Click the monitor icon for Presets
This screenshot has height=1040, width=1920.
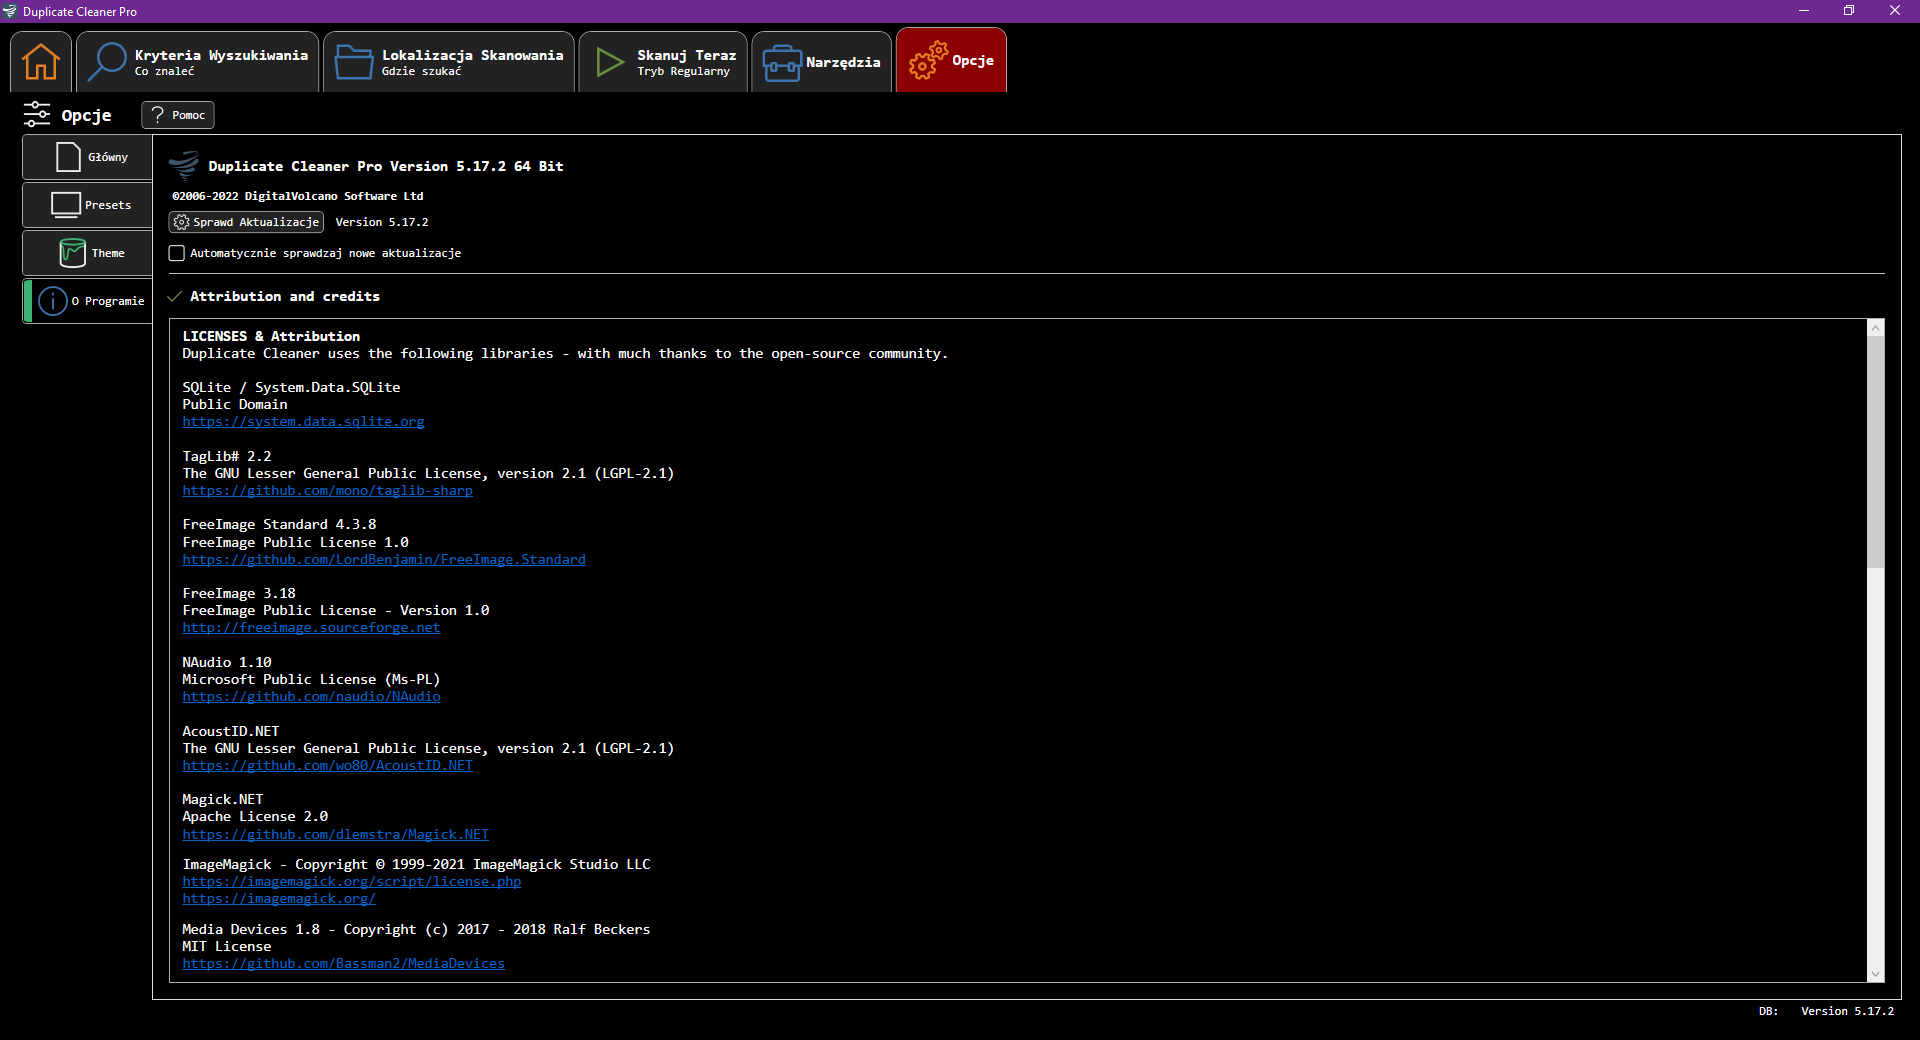66,205
